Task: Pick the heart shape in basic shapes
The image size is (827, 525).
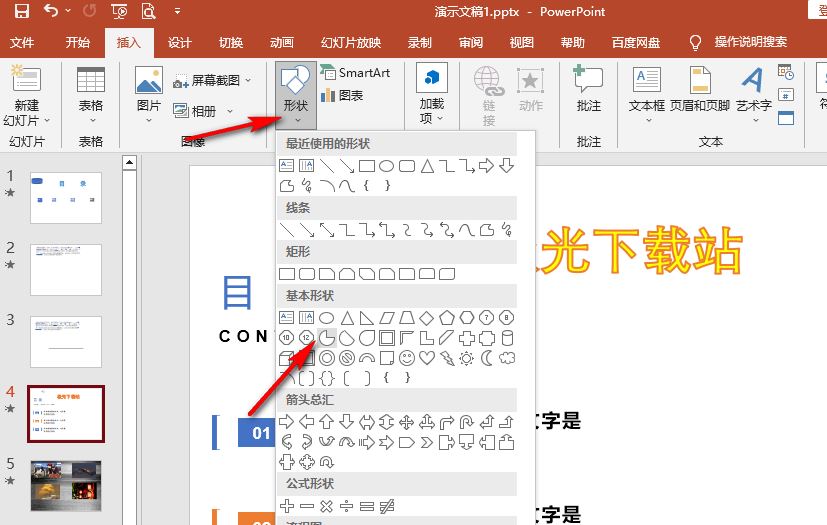Action: 426,357
